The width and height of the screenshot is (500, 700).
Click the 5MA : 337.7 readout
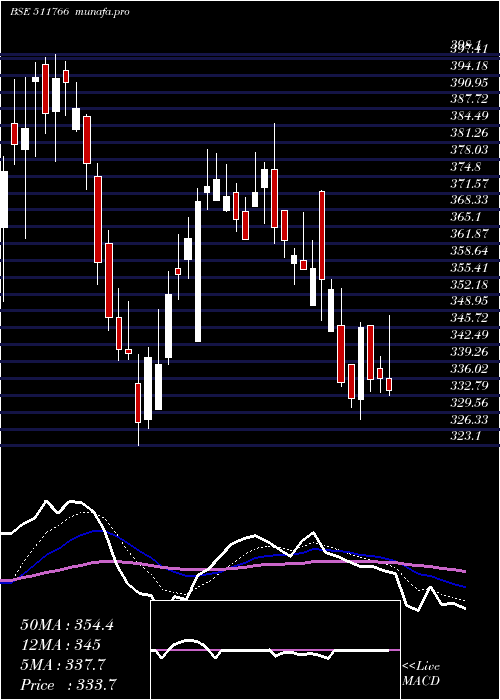pos(62,665)
